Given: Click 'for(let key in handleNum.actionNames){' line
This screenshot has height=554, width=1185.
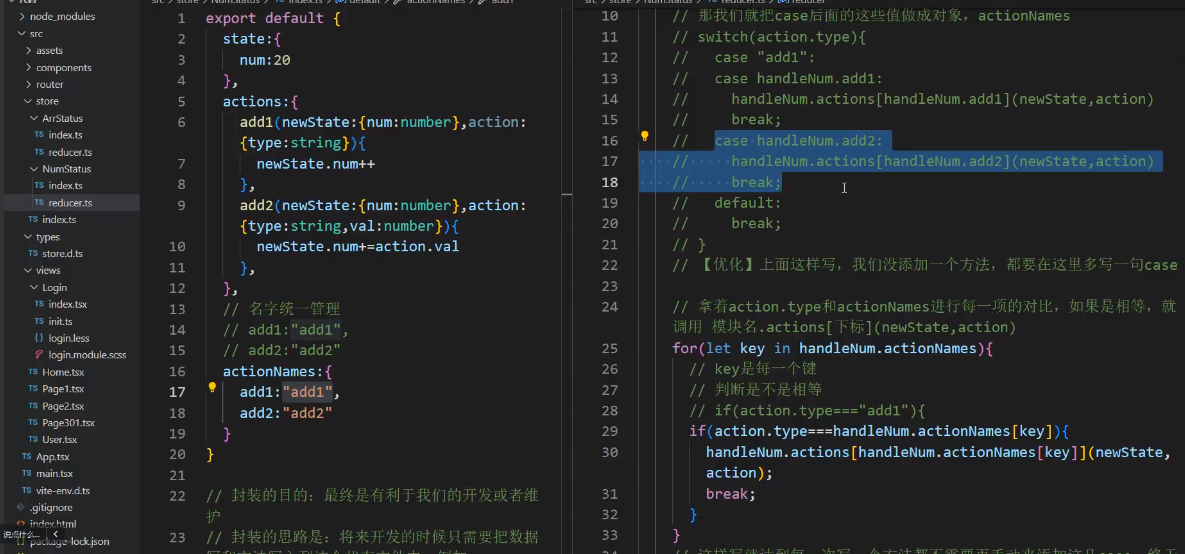Looking at the screenshot, I should [833, 348].
